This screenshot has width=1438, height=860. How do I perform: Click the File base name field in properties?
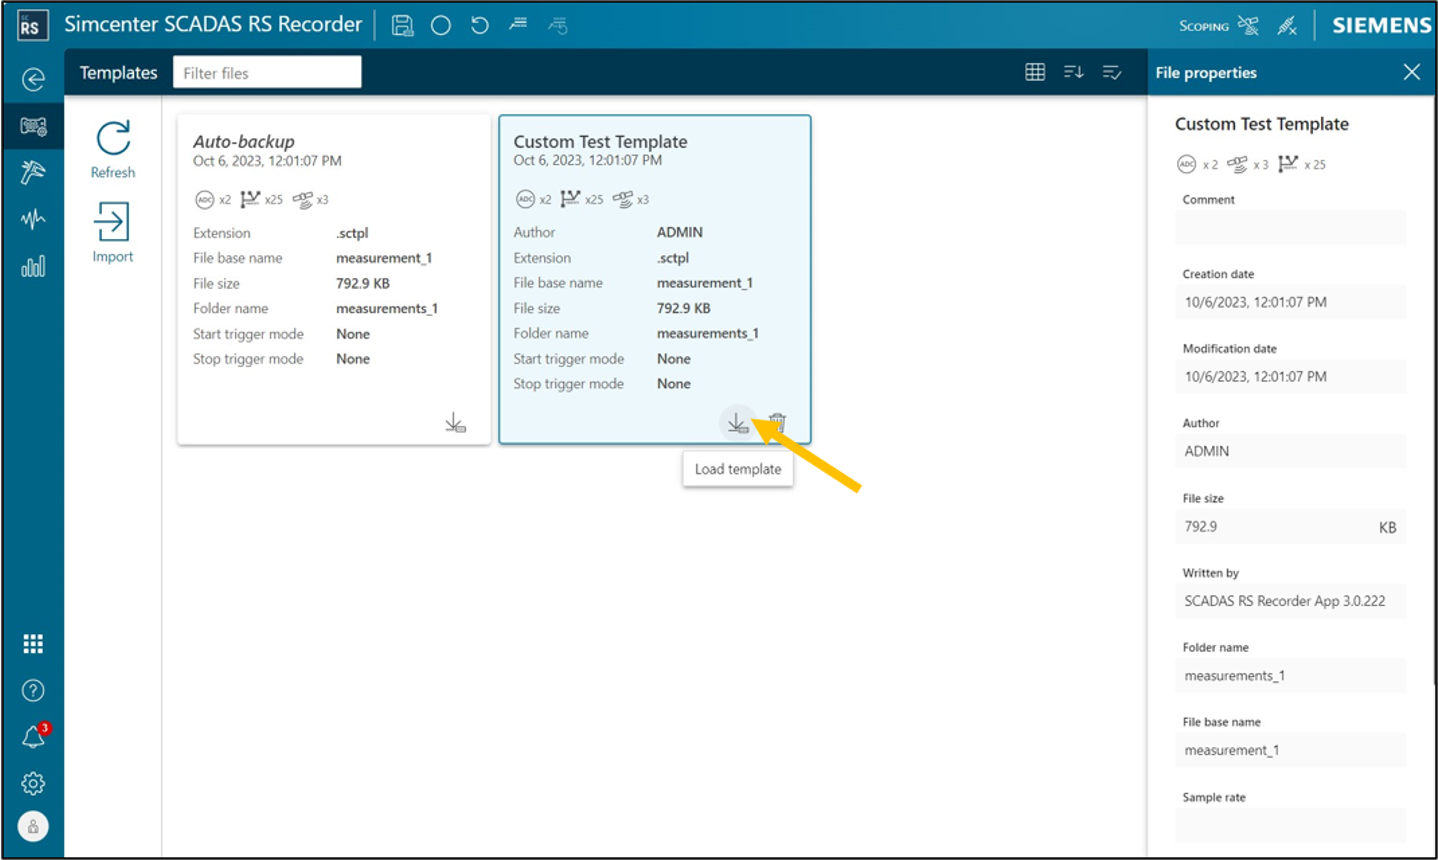point(1290,750)
